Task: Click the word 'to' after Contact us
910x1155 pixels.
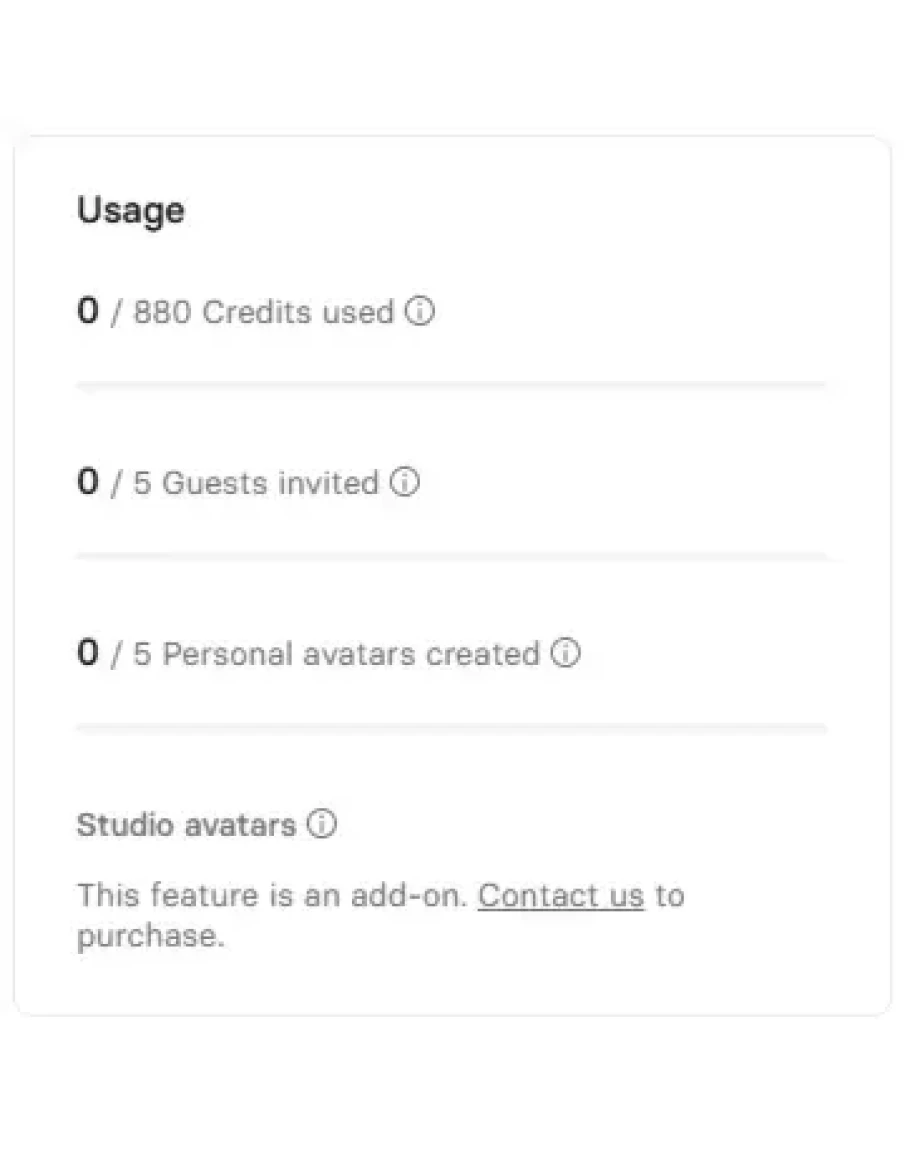Action: (669, 895)
